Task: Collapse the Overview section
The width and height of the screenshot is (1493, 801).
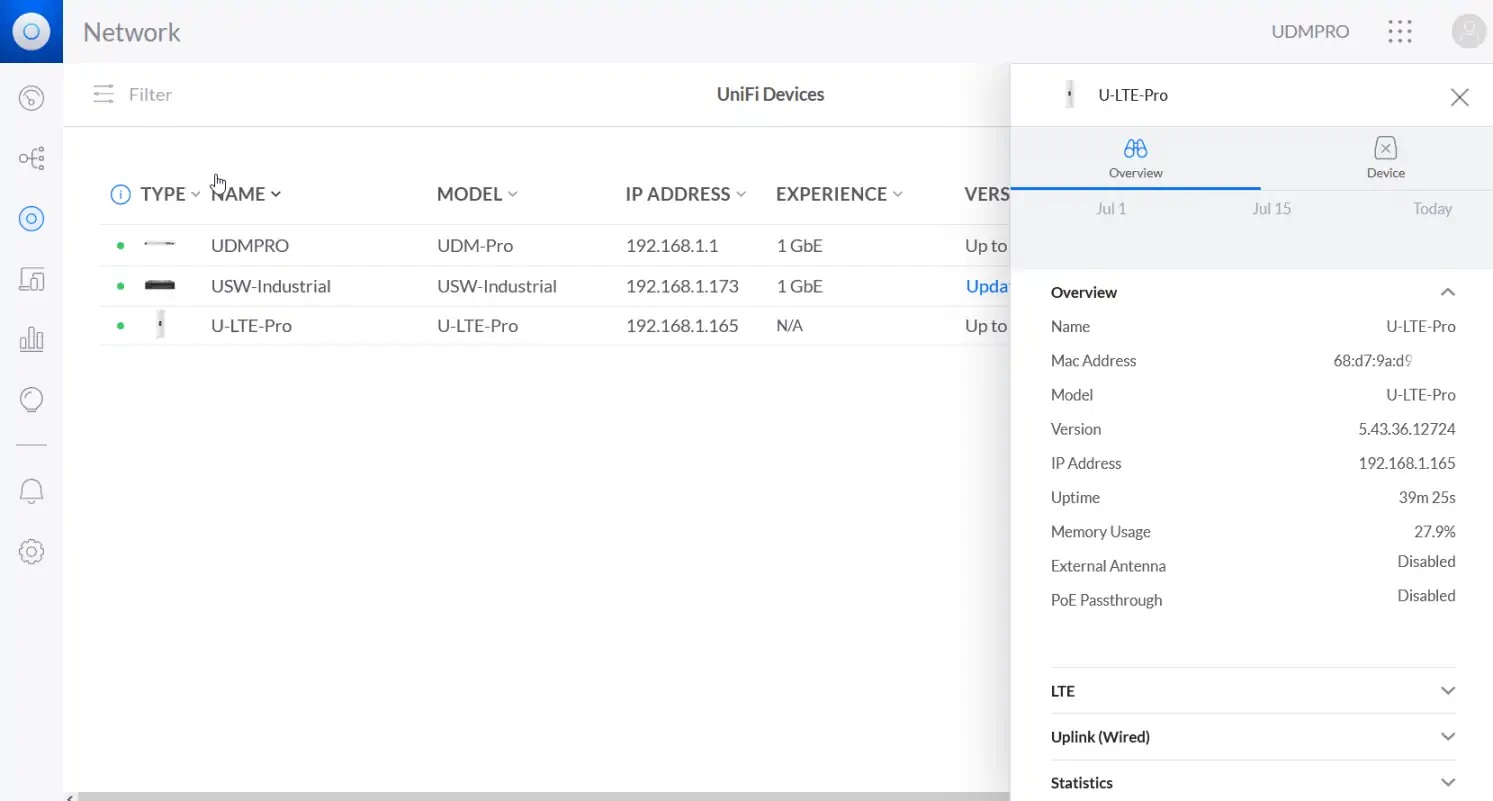Action: point(1447,292)
